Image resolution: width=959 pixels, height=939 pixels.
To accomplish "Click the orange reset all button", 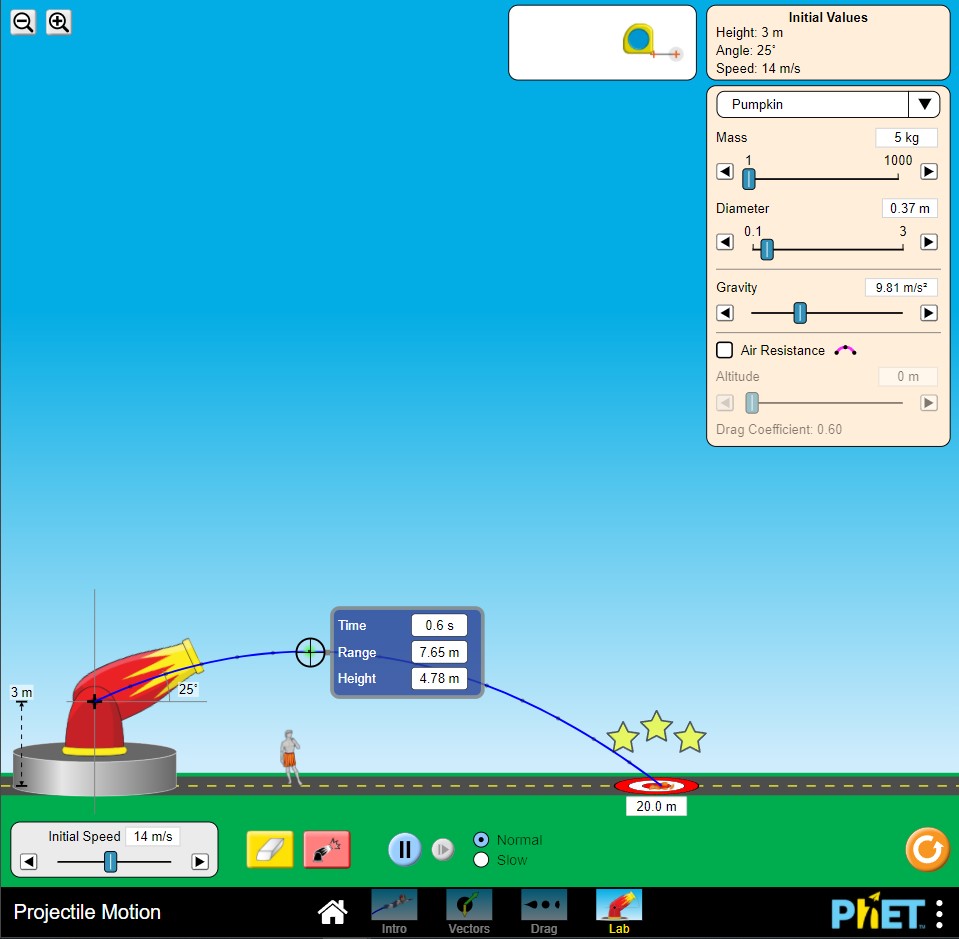I will [926, 850].
